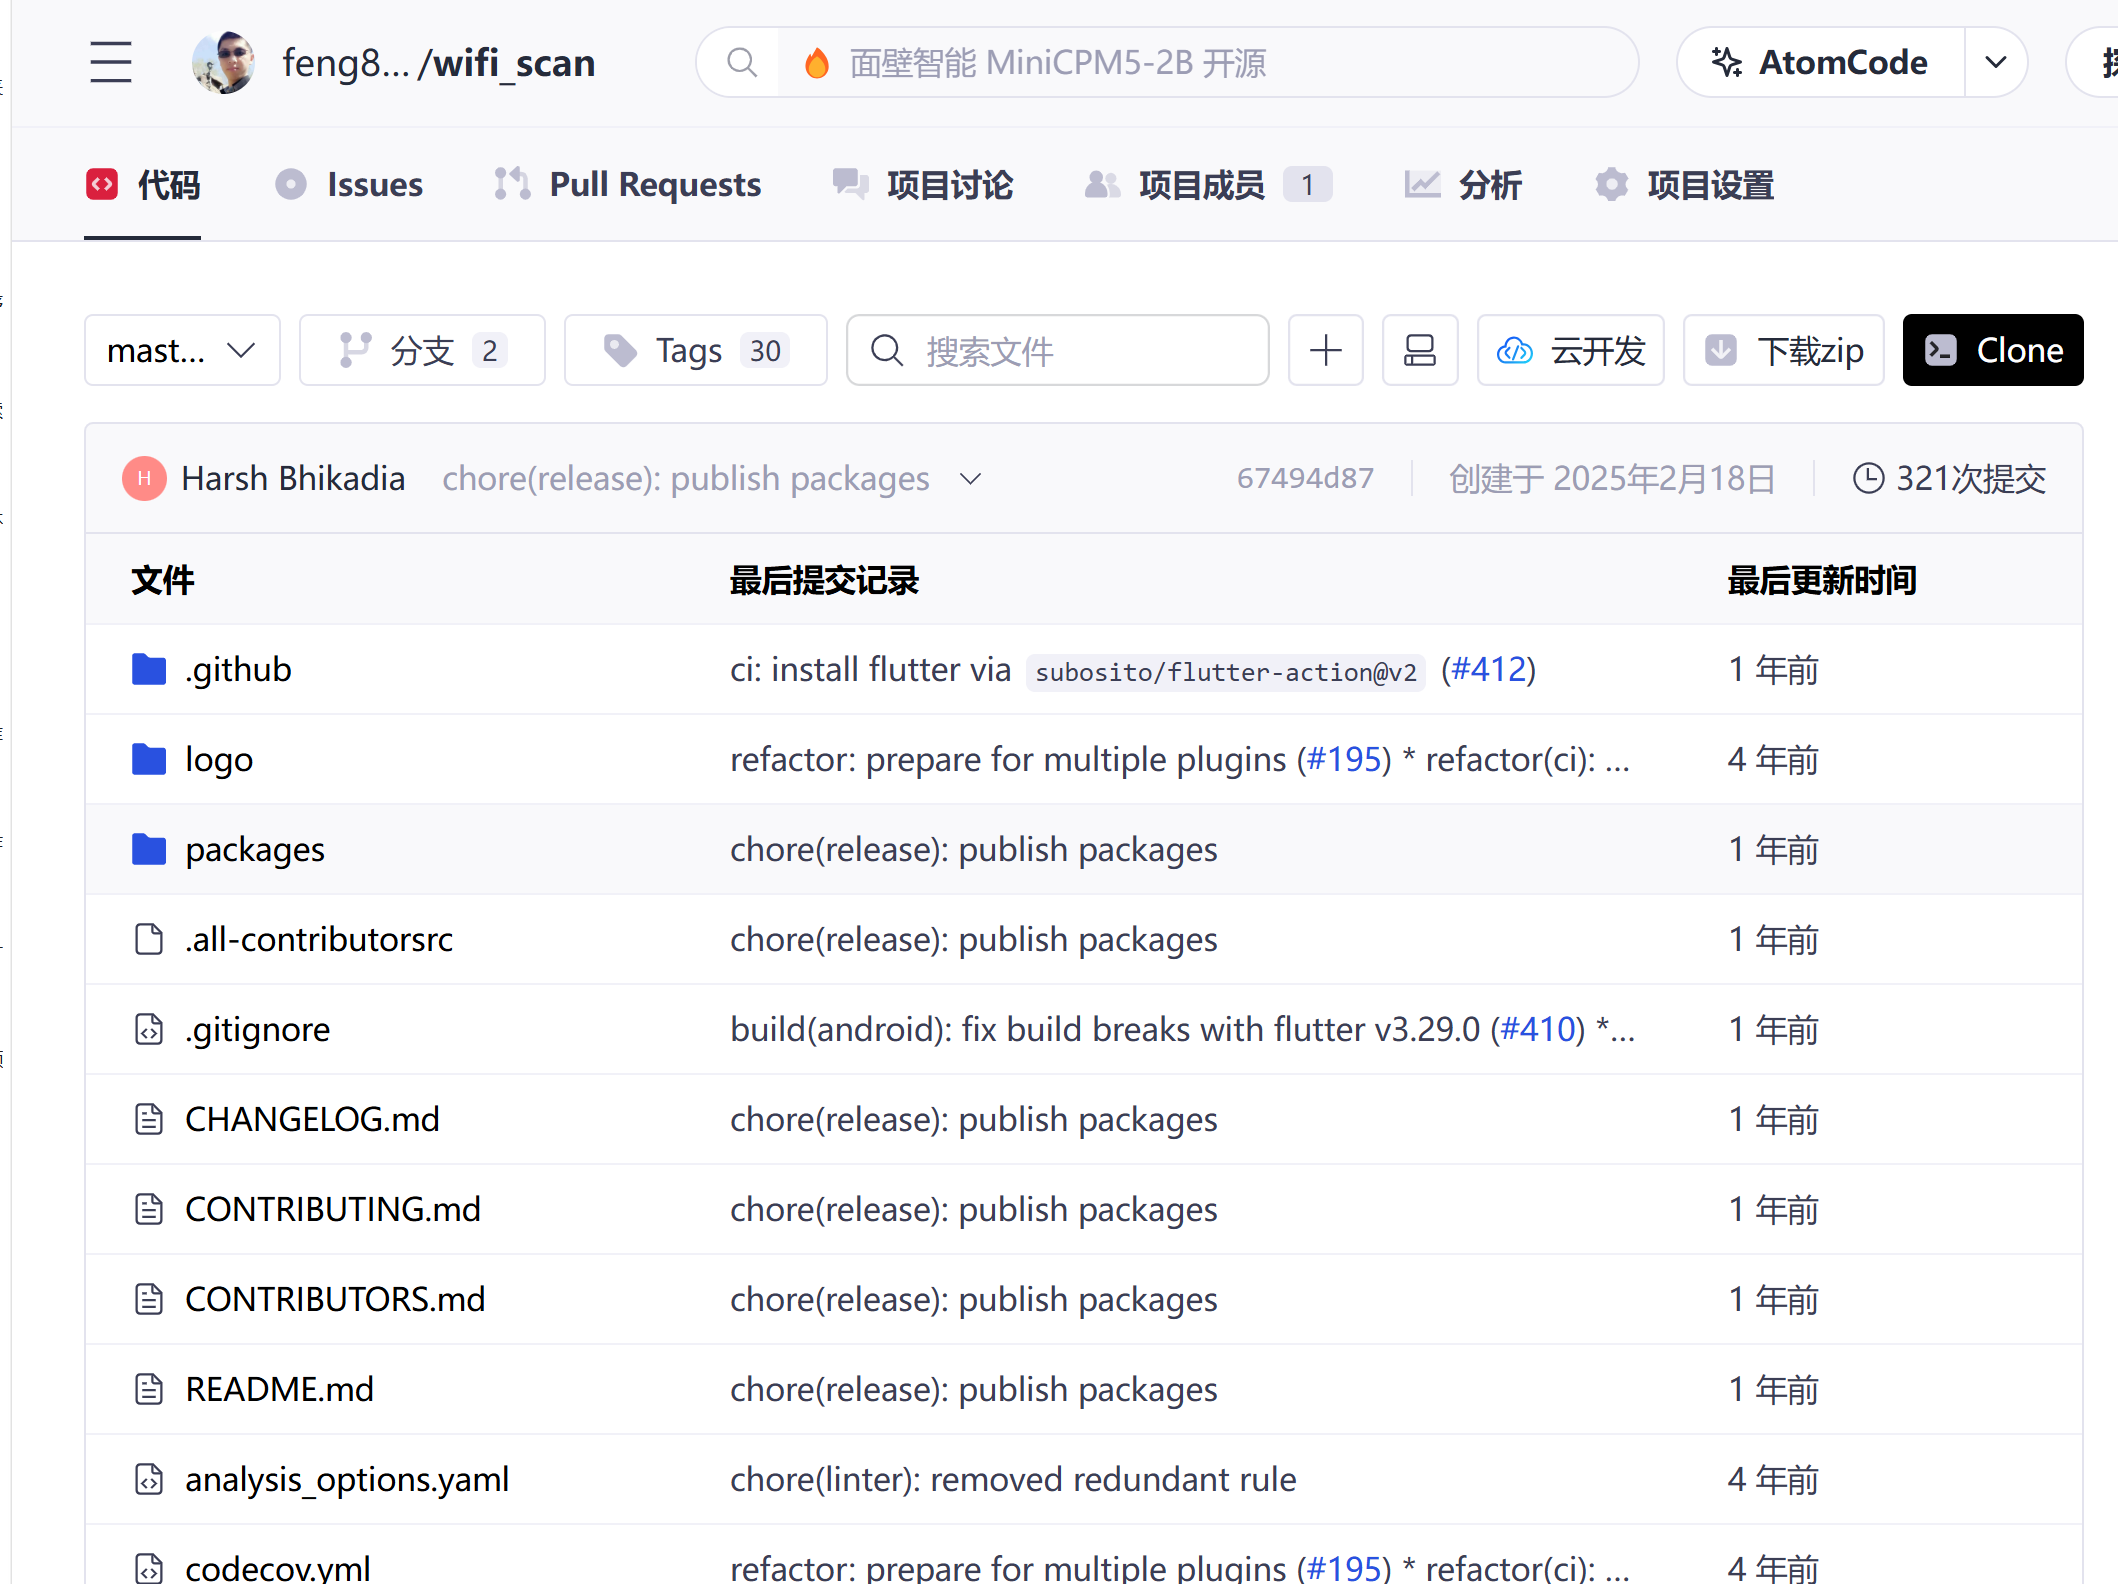Open 项目设置 tab

coord(1684,185)
